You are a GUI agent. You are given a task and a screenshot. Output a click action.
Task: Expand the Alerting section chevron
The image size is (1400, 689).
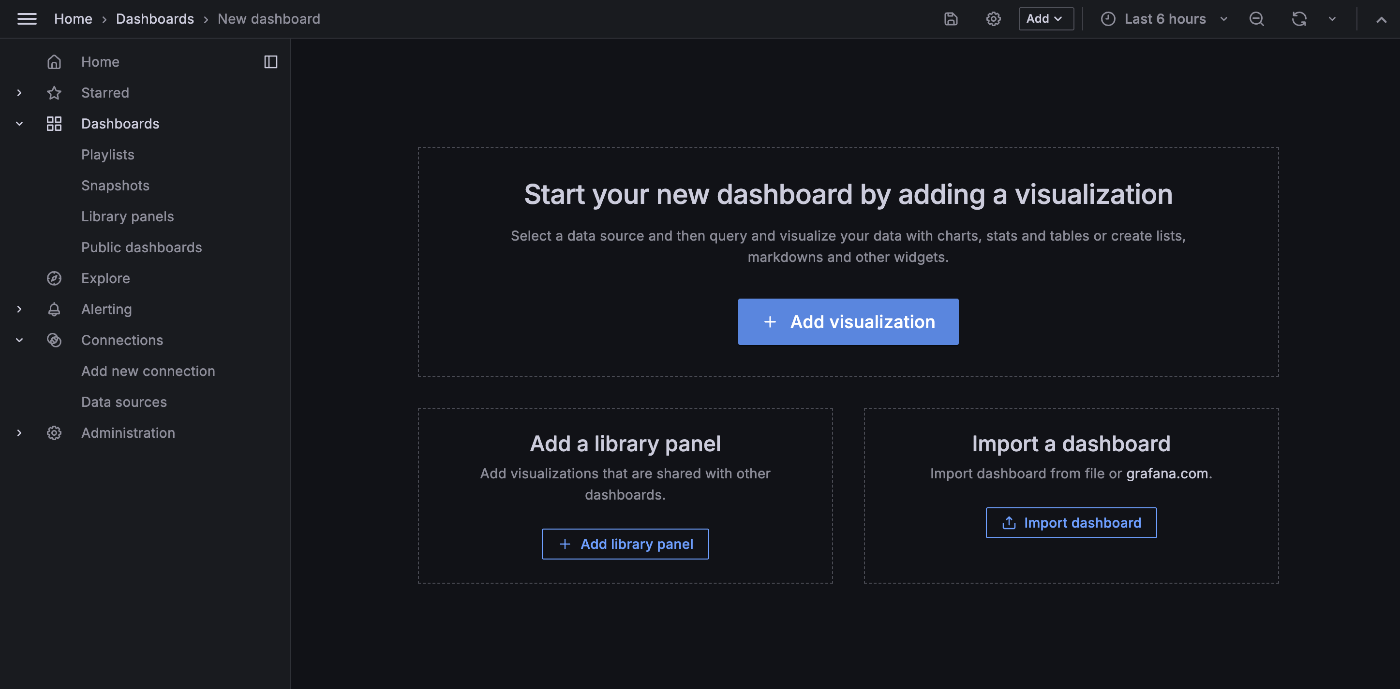coord(19,310)
